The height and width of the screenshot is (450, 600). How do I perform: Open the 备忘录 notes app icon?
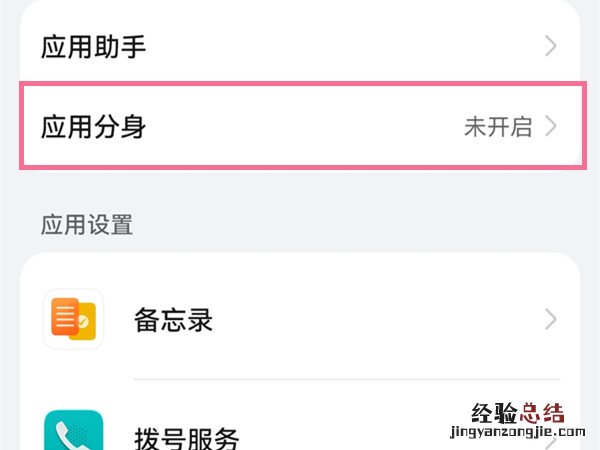point(74,319)
